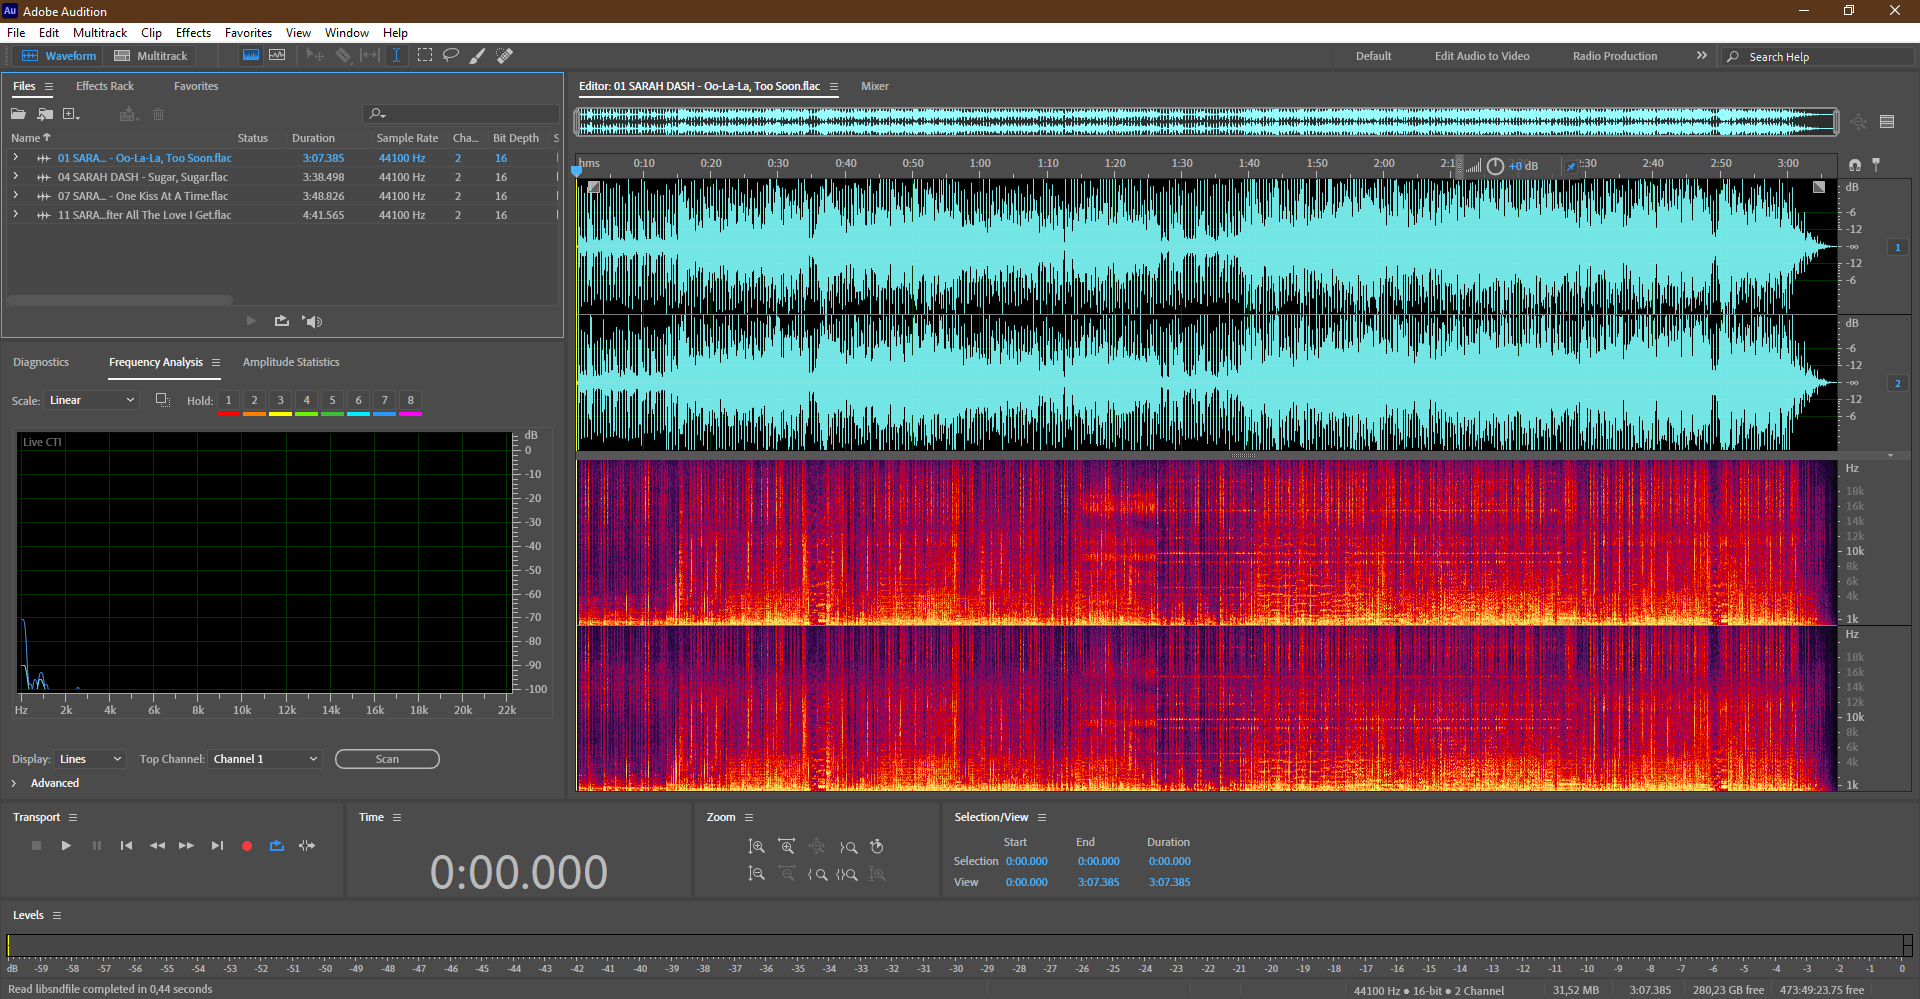The image size is (1920, 999).
Task: Click the overview navigator waveform bar
Action: click(1207, 122)
